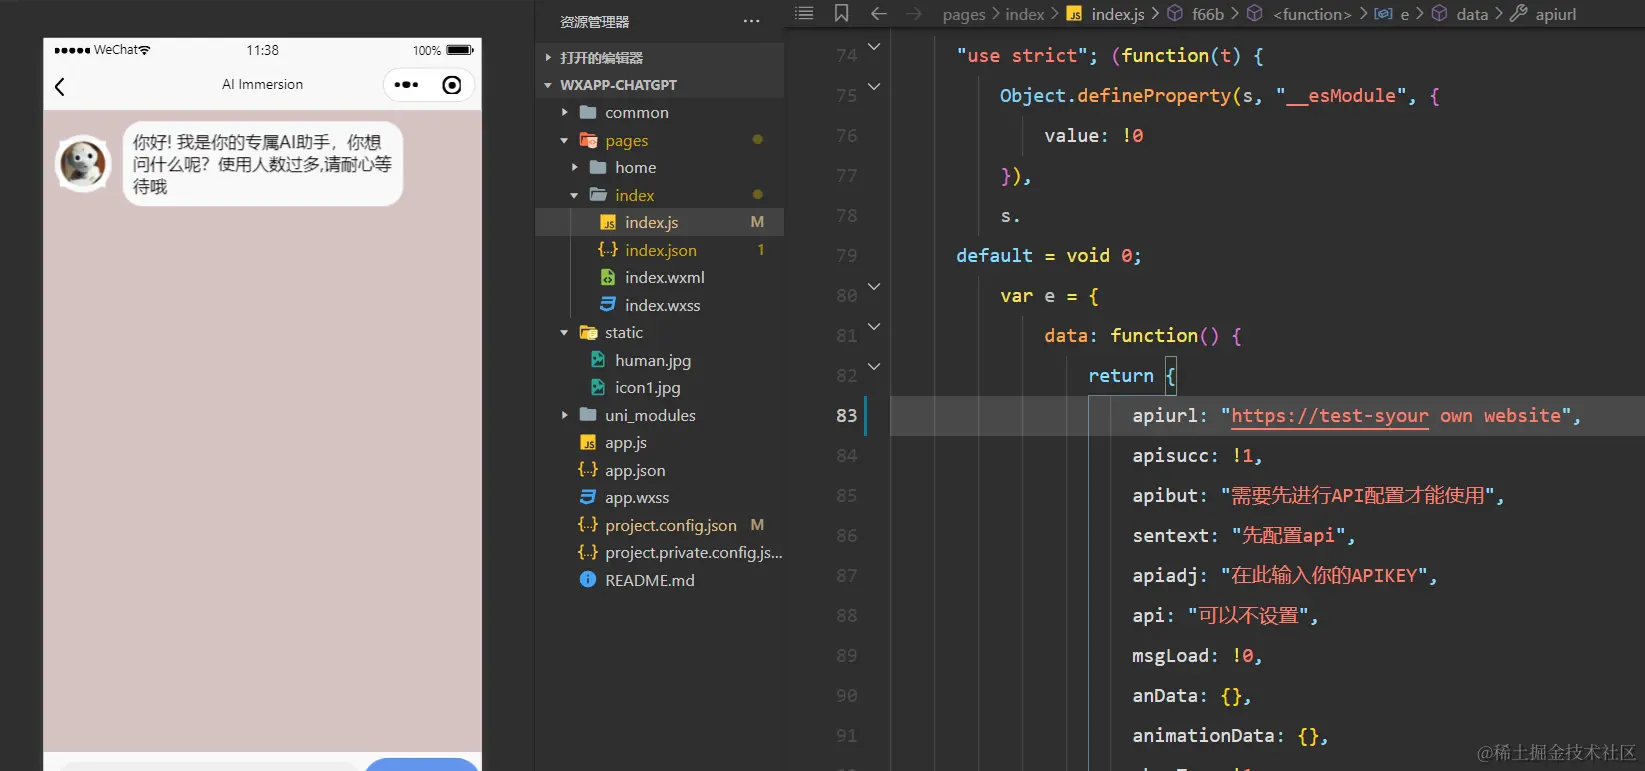Click the AI assistant avatar image
Screen dimensions: 1645x771
[x=82, y=163]
